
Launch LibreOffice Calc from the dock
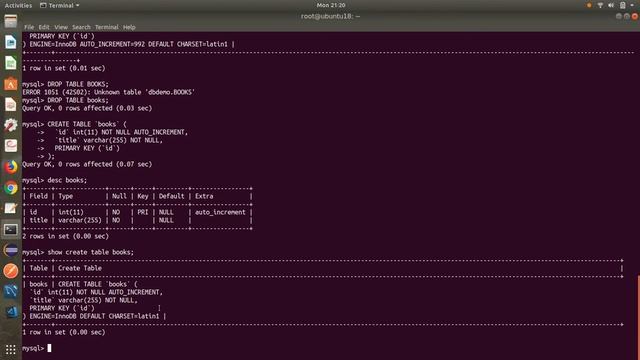11,63
